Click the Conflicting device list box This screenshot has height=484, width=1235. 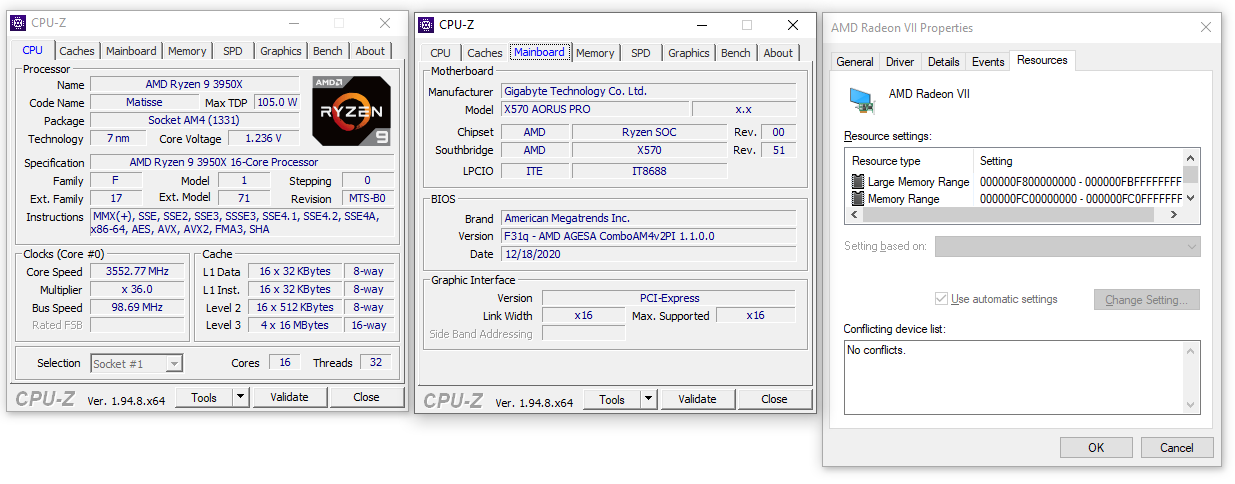point(1021,377)
